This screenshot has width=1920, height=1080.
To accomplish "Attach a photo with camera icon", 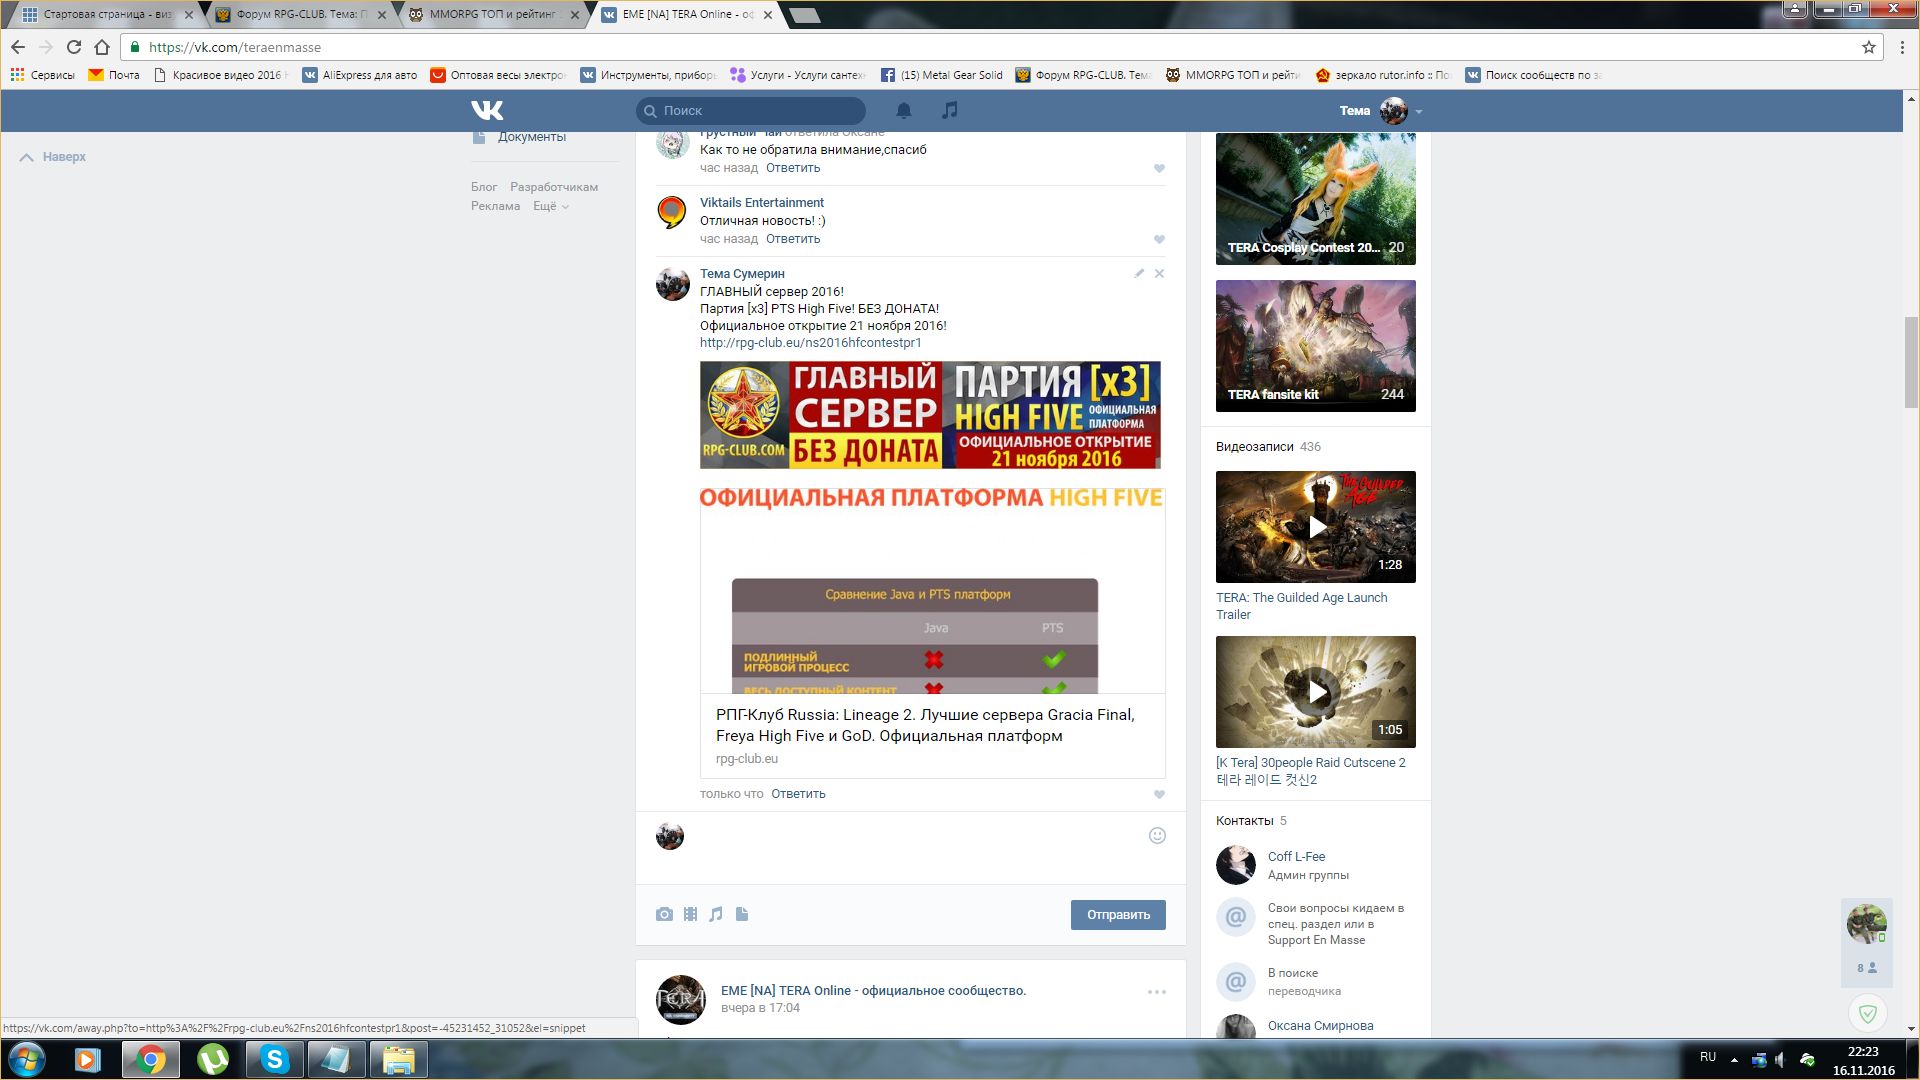I will (664, 914).
